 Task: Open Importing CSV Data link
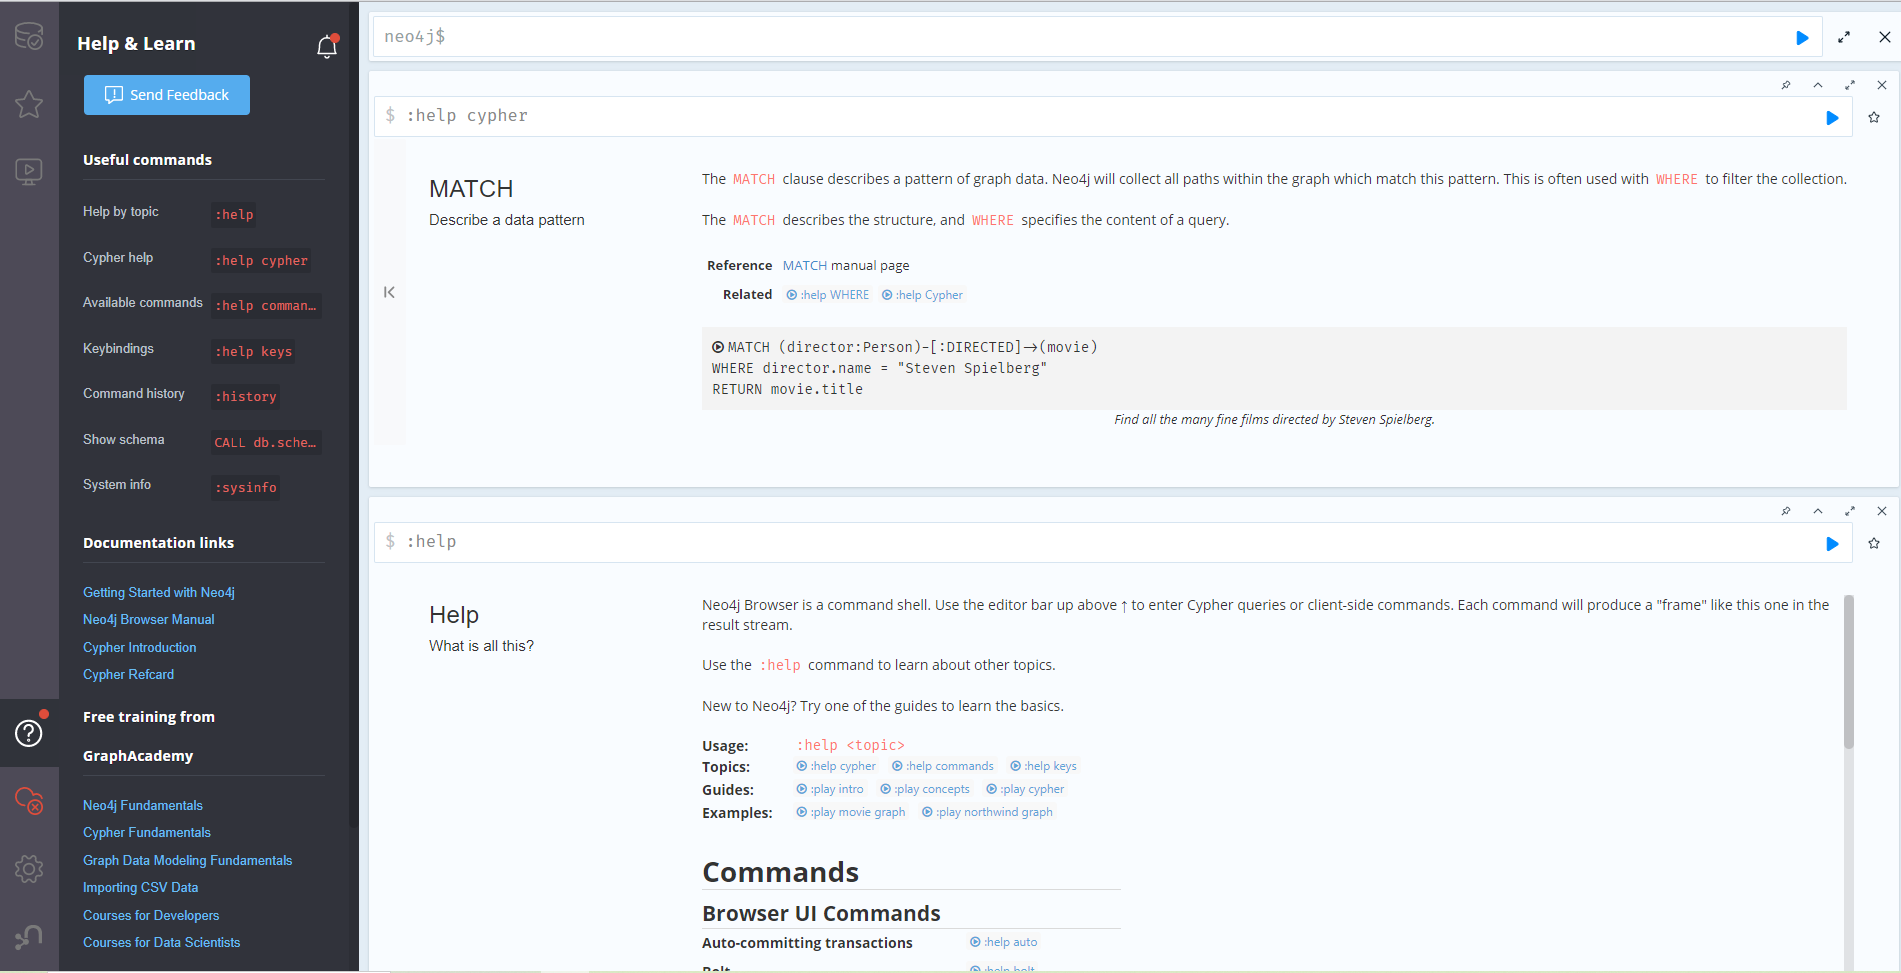pyautogui.click(x=141, y=887)
